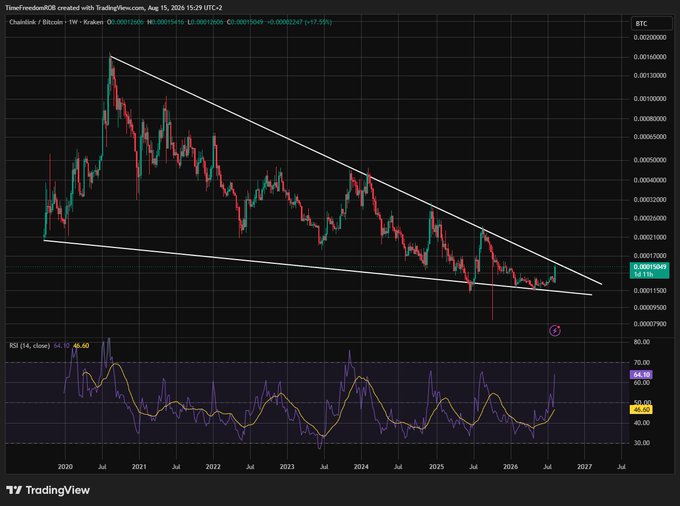Click the TradingView logo at bottom
Viewport: 680px width, 506px height.
[48, 490]
